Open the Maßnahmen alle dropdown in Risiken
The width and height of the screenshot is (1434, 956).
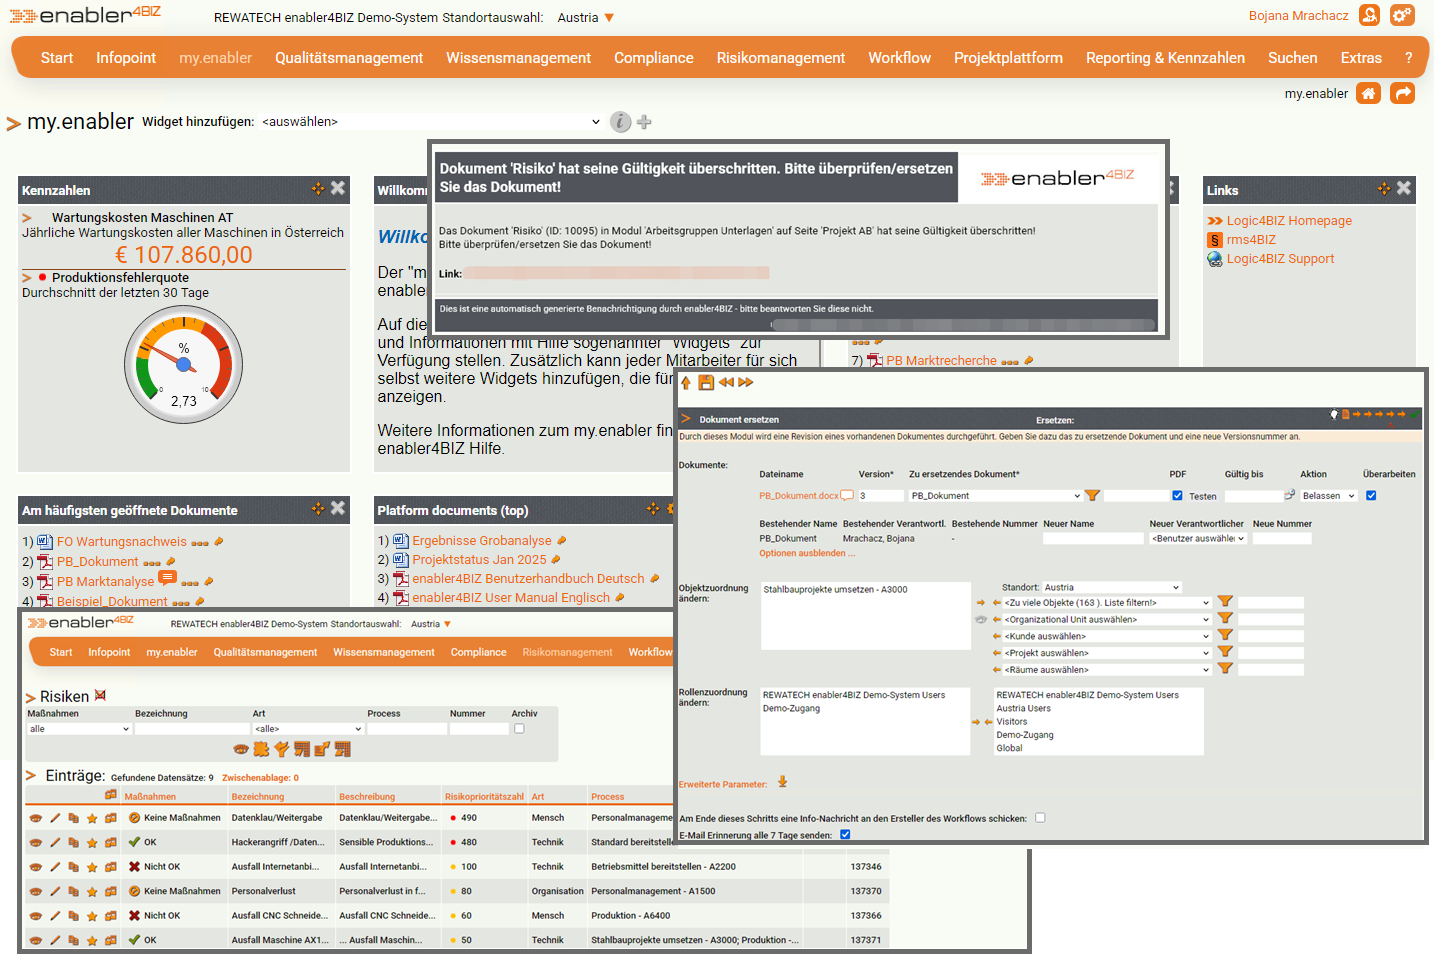[79, 729]
